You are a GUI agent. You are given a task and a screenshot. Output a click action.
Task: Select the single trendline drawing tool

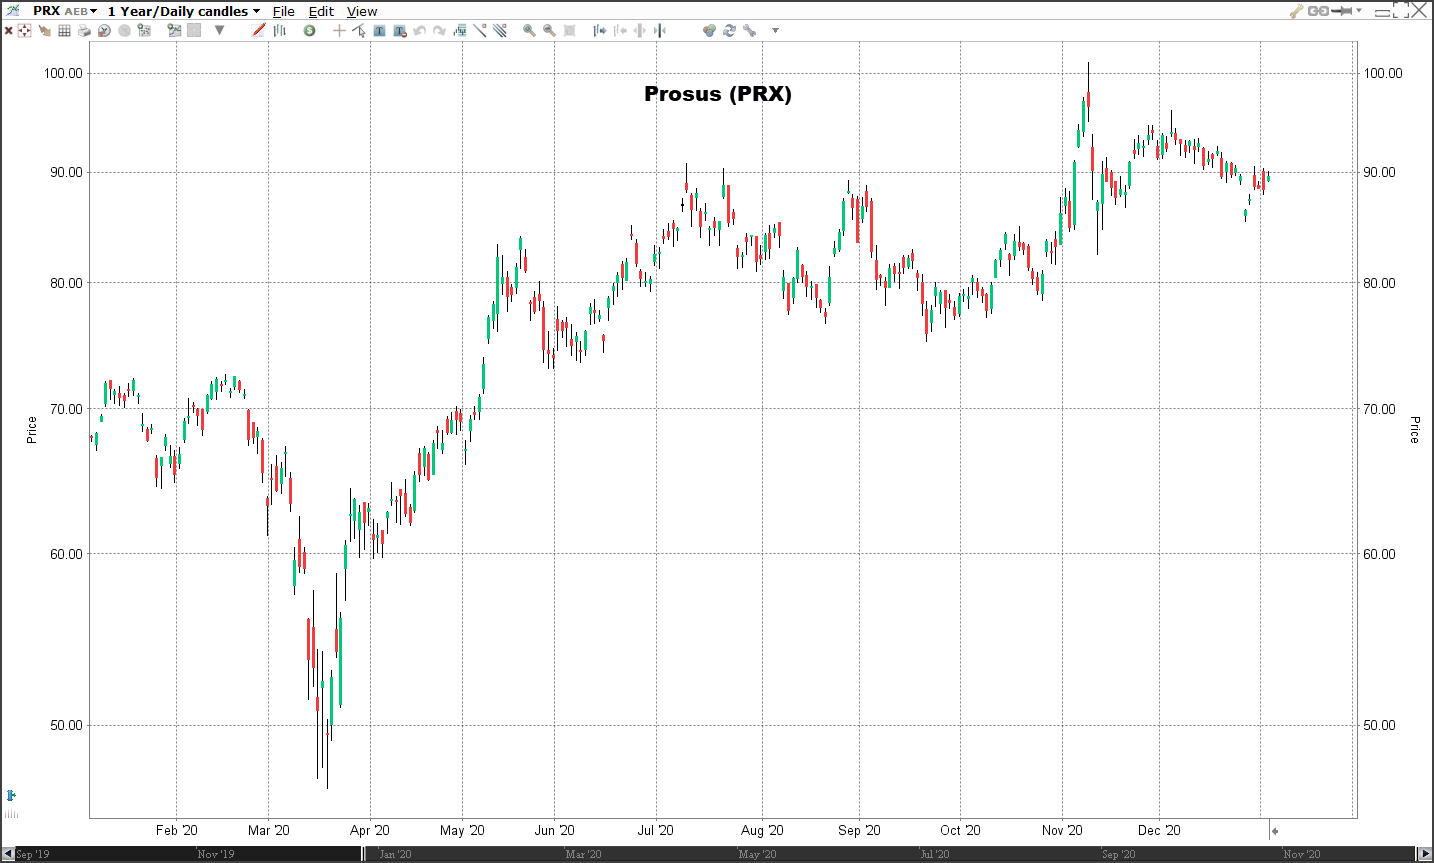tap(480, 31)
